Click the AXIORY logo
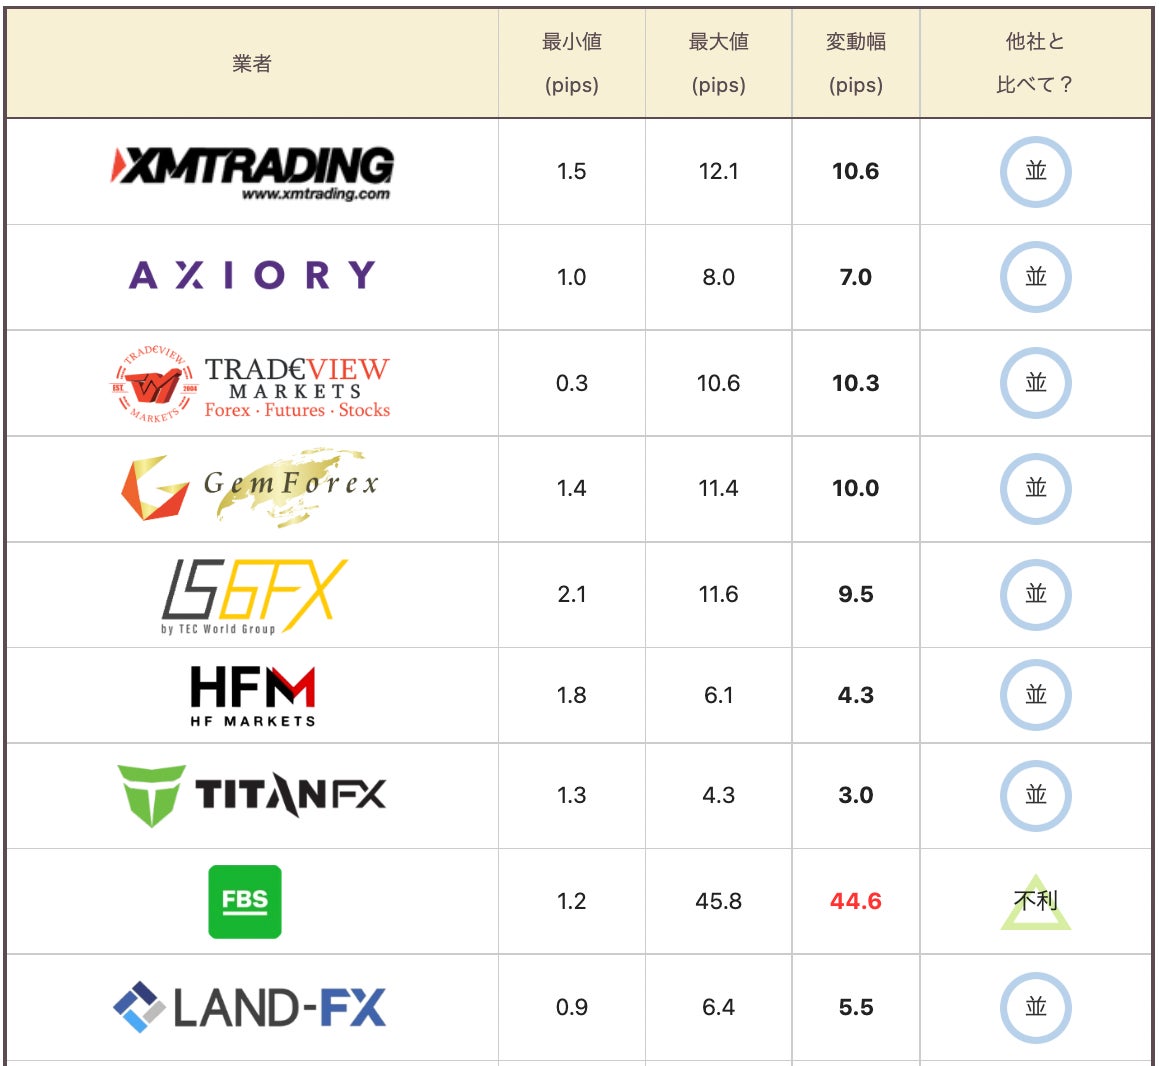1159x1066 pixels. click(x=252, y=275)
